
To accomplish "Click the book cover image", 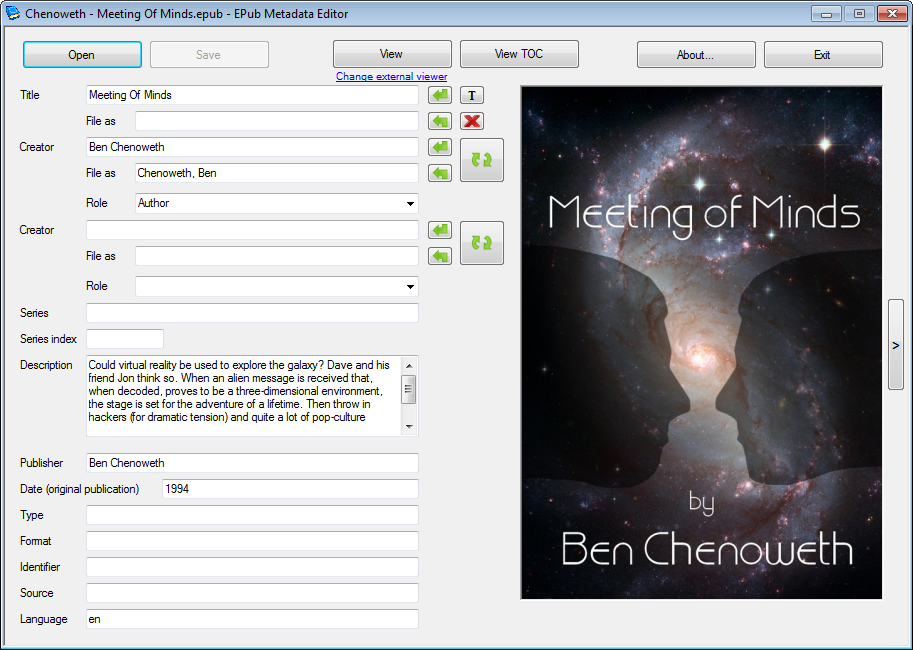I will [x=701, y=342].
